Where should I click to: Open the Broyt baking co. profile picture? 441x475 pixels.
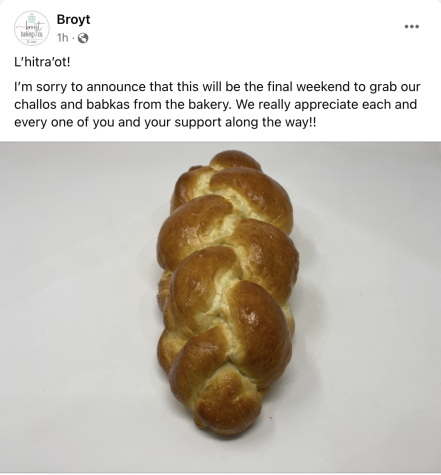(32, 28)
